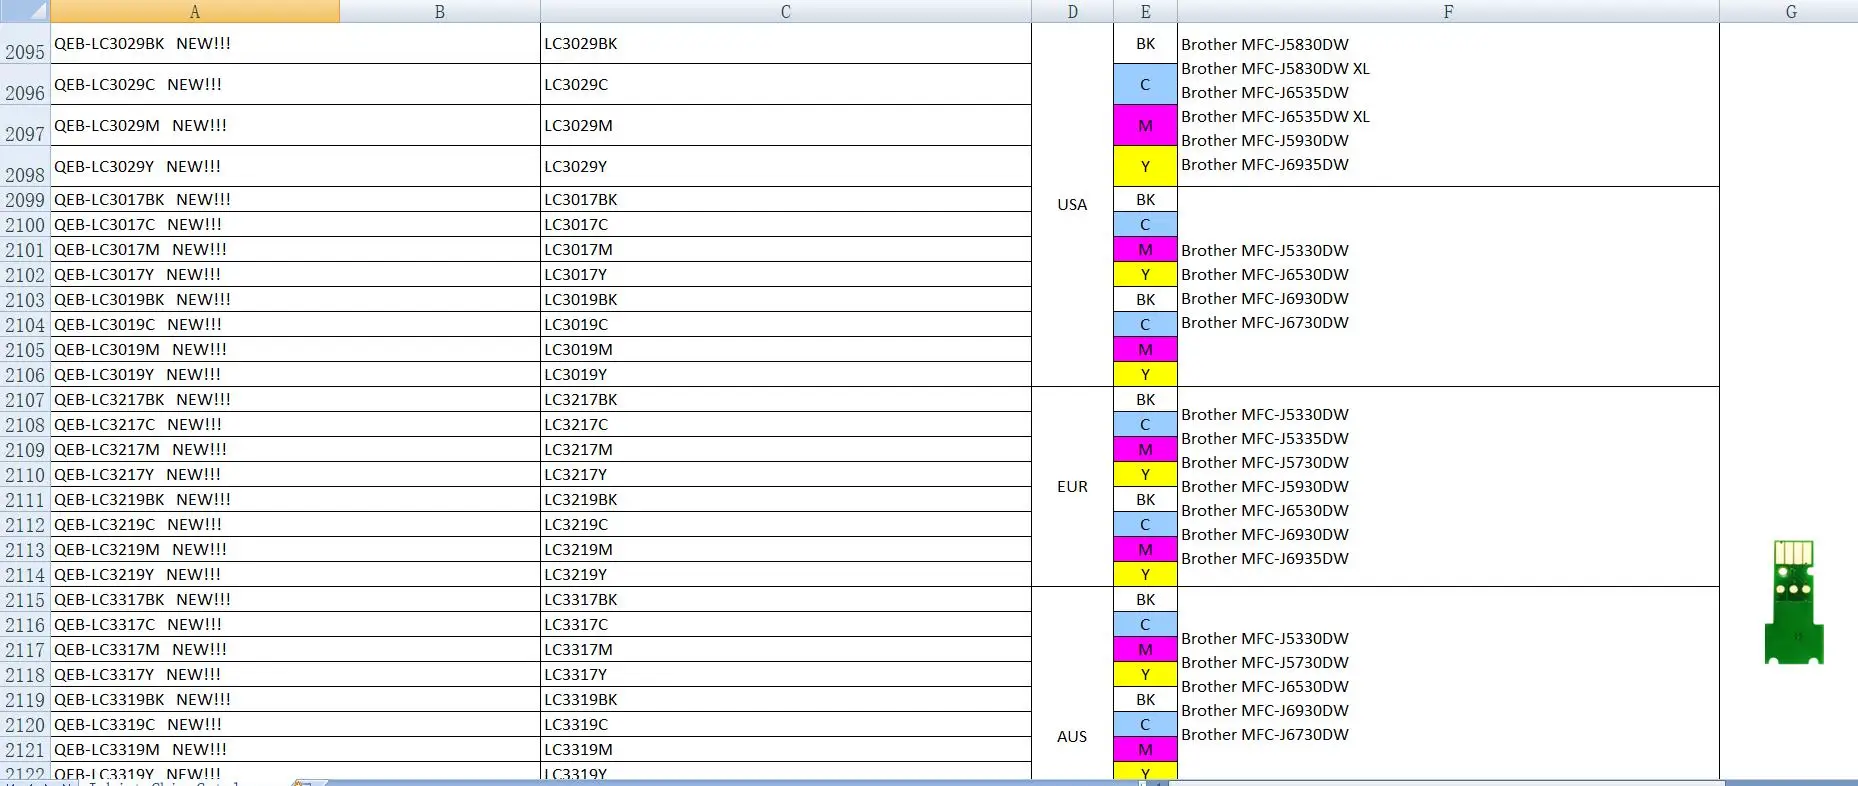Click the cyan C cell for LC3029C
The image size is (1858, 786).
(1145, 85)
